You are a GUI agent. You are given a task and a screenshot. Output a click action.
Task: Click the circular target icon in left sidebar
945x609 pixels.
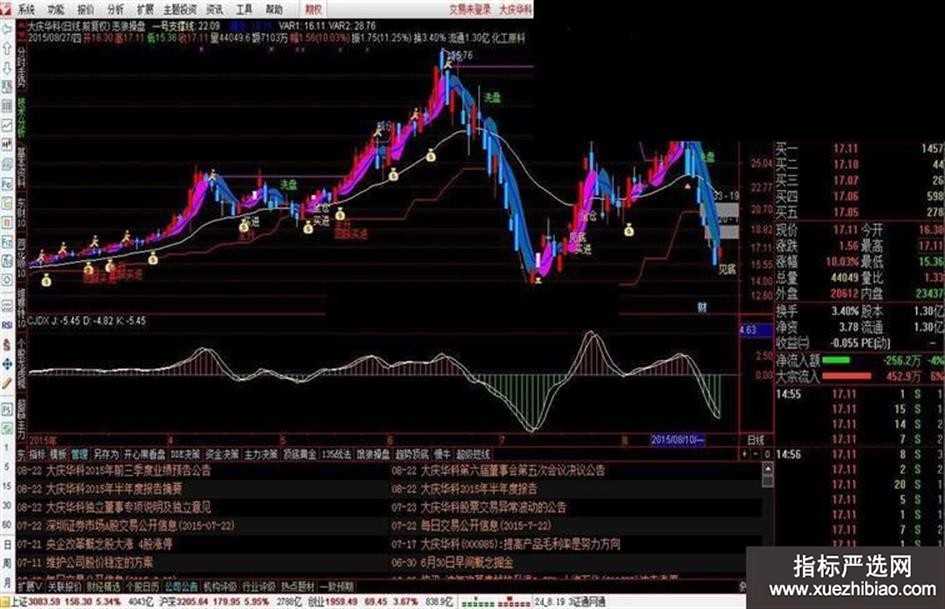click(x=7, y=281)
